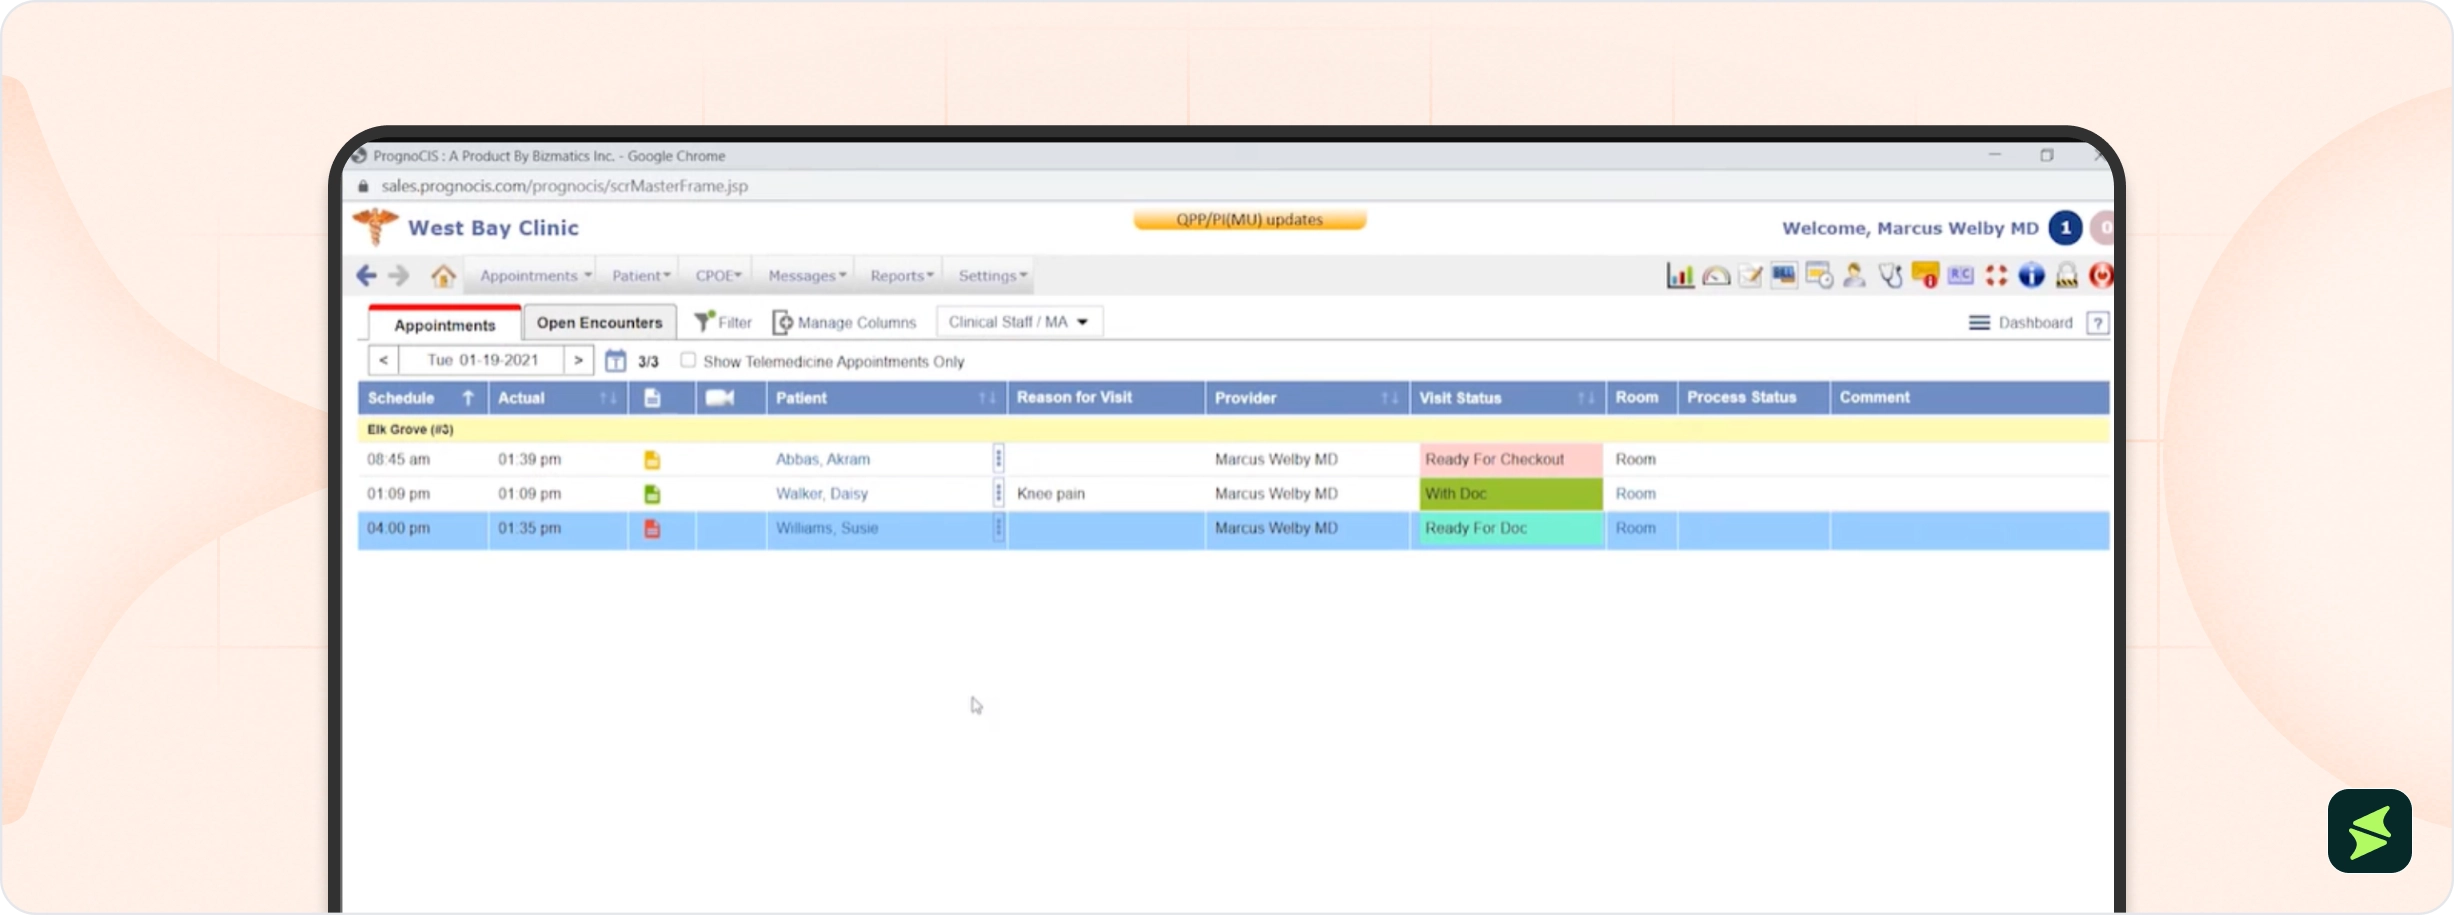Open patient Walker, Daisy
Screen dimensions: 2454x915
821,493
